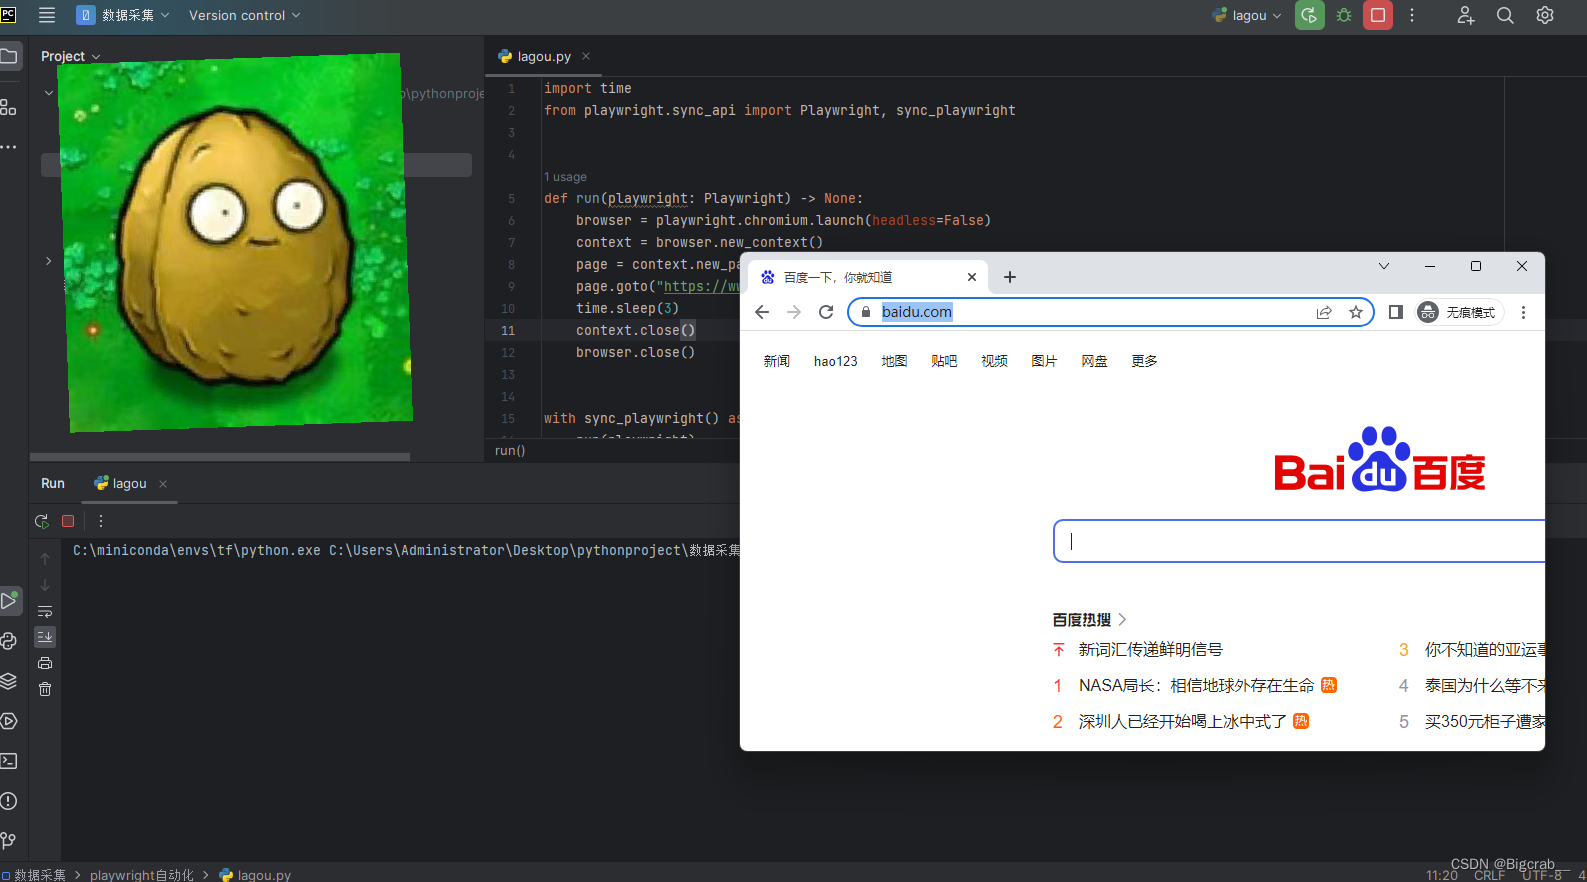The width and height of the screenshot is (1587, 882).
Task: Open the 数据采集 project dropdown
Action: [124, 15]
